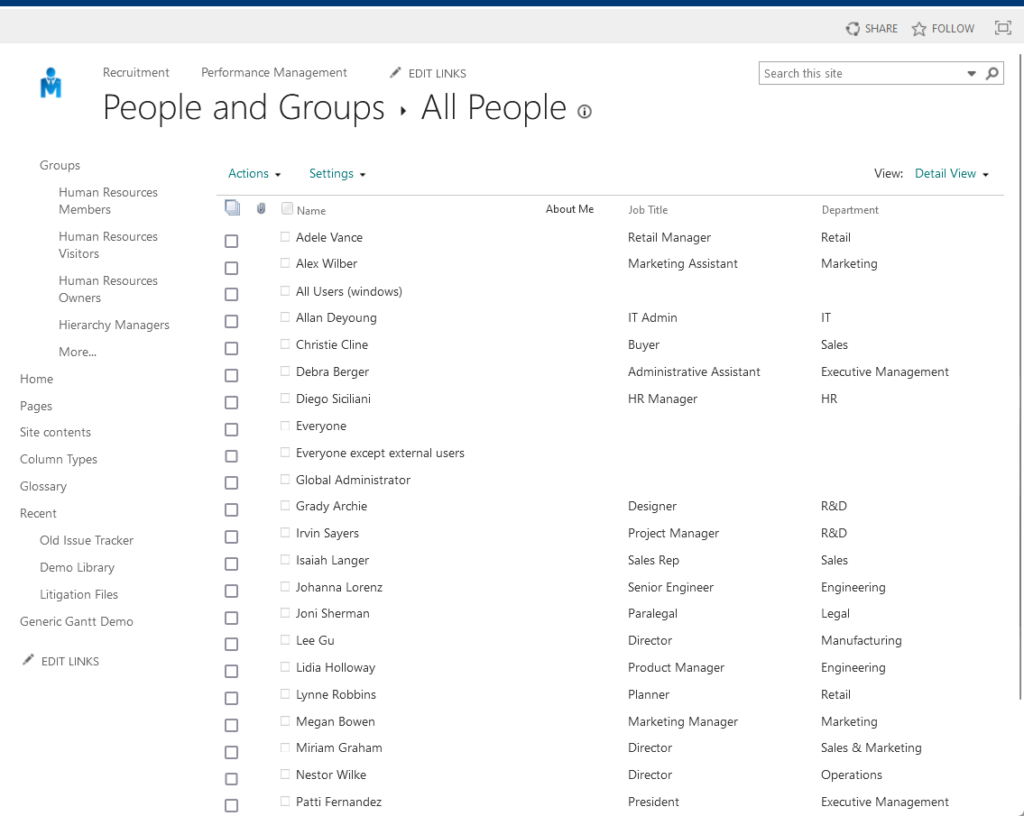1024x816 pixels.
Task: Click the pencil icon in sidebar Edit Links
Action: click(28, 660)
